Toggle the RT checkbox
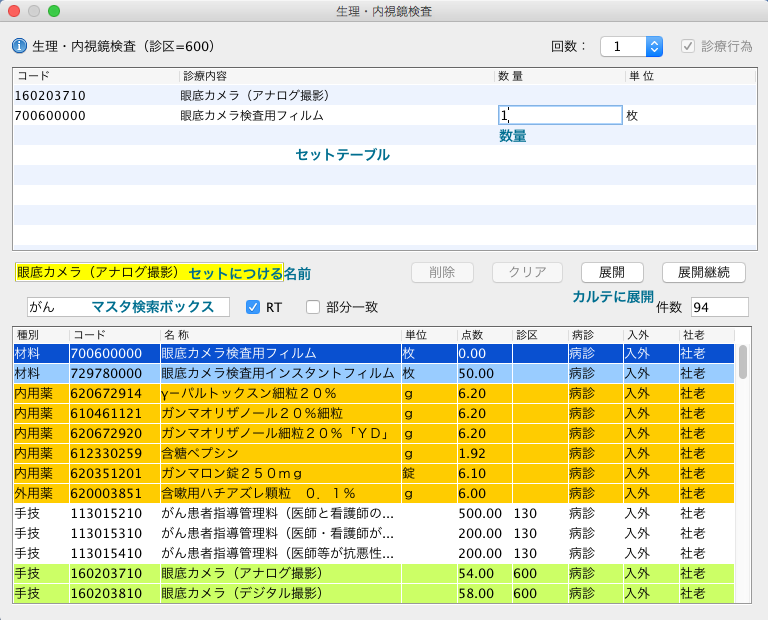This screenshot has height=620, width=768. click(x=253, y=307)
